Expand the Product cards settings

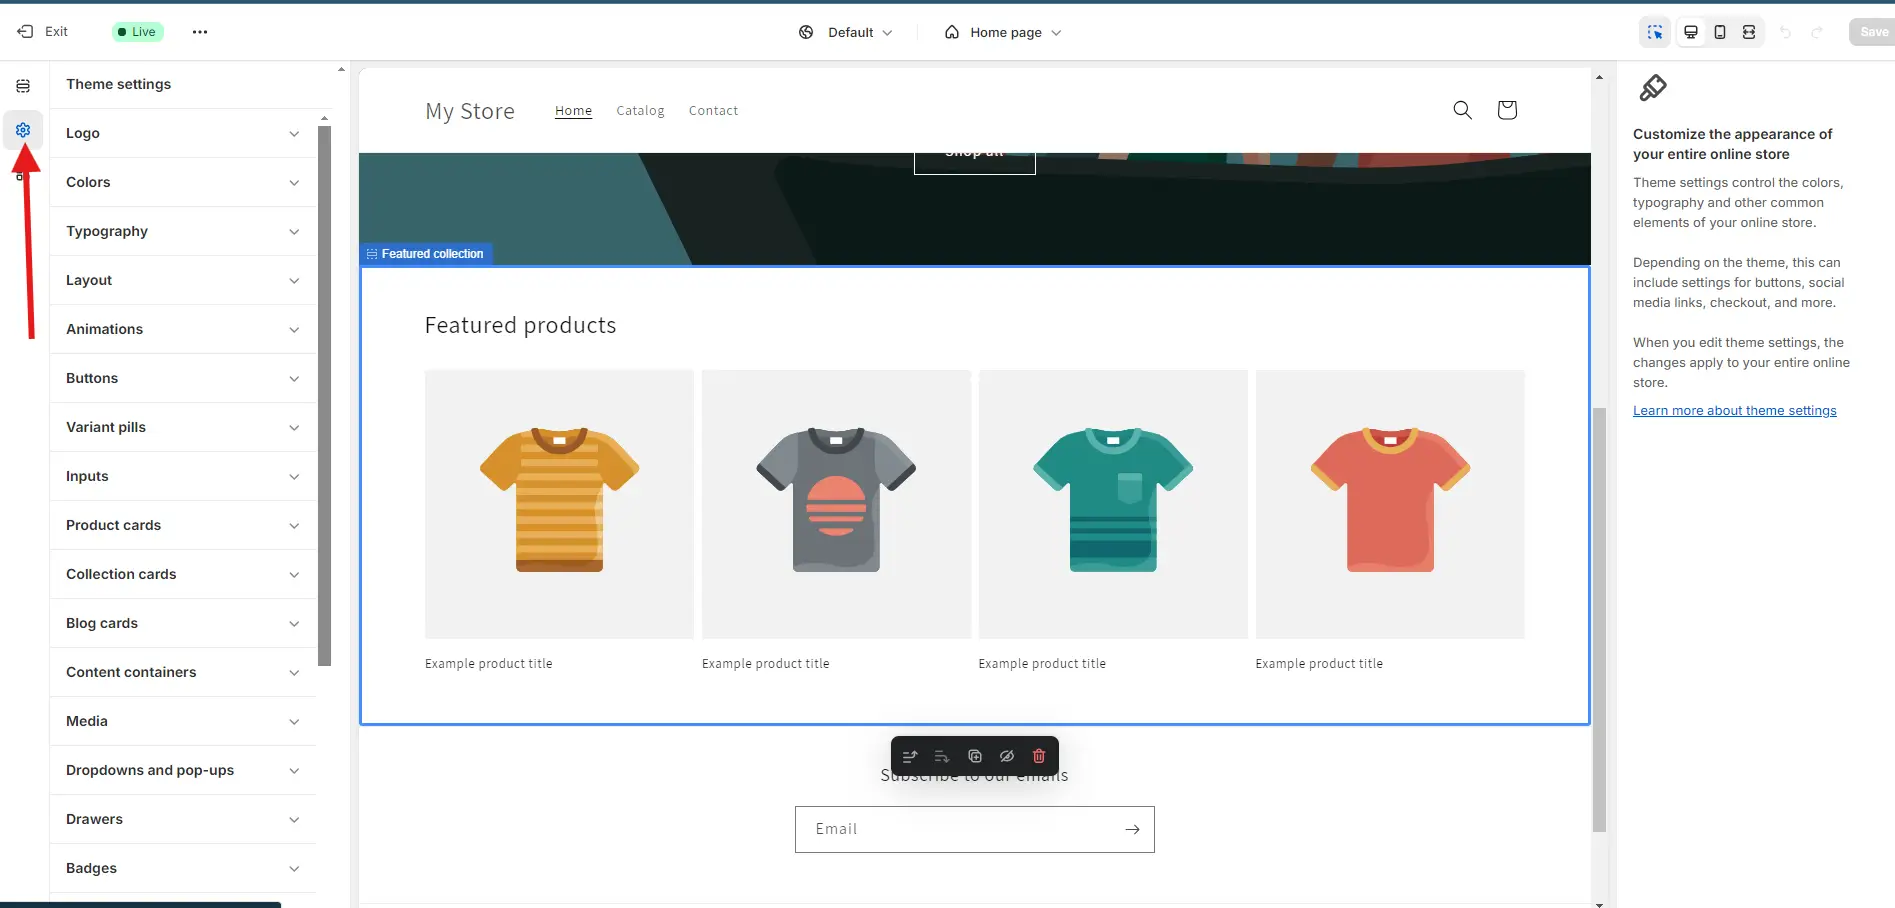pyautogui.click(x=183, y=525)
